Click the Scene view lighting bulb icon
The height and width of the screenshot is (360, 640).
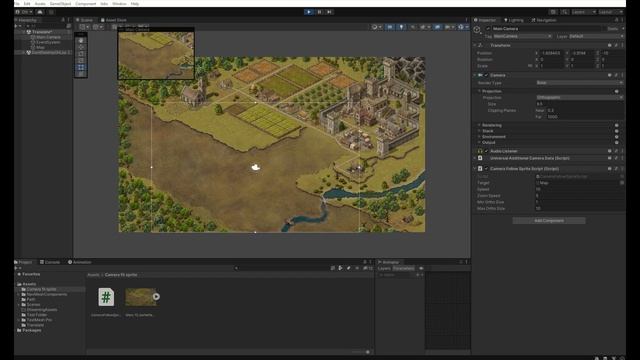401,27
